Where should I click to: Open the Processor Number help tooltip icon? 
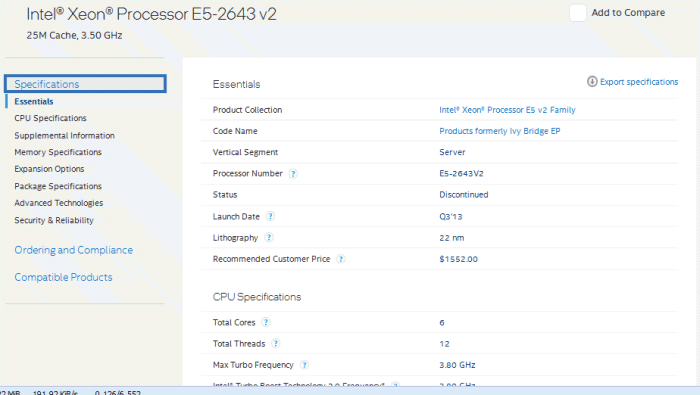pos(293,174)
